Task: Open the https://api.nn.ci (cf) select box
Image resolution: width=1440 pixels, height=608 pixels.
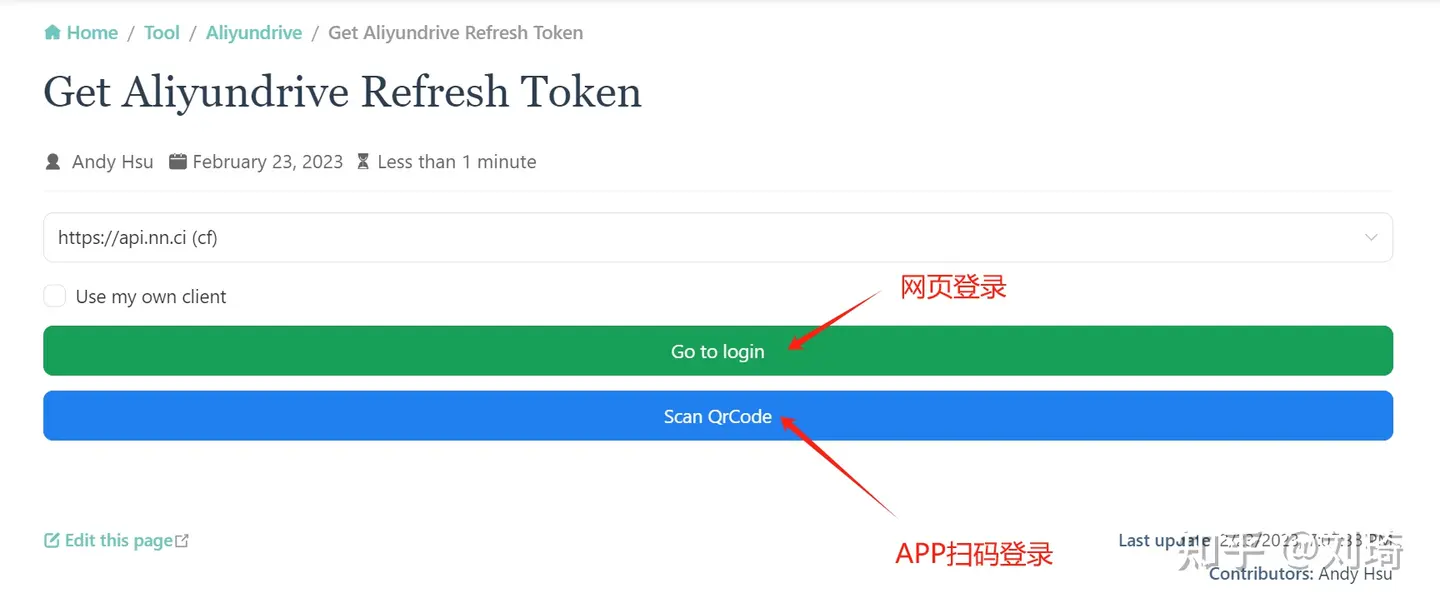Action: 718,238
